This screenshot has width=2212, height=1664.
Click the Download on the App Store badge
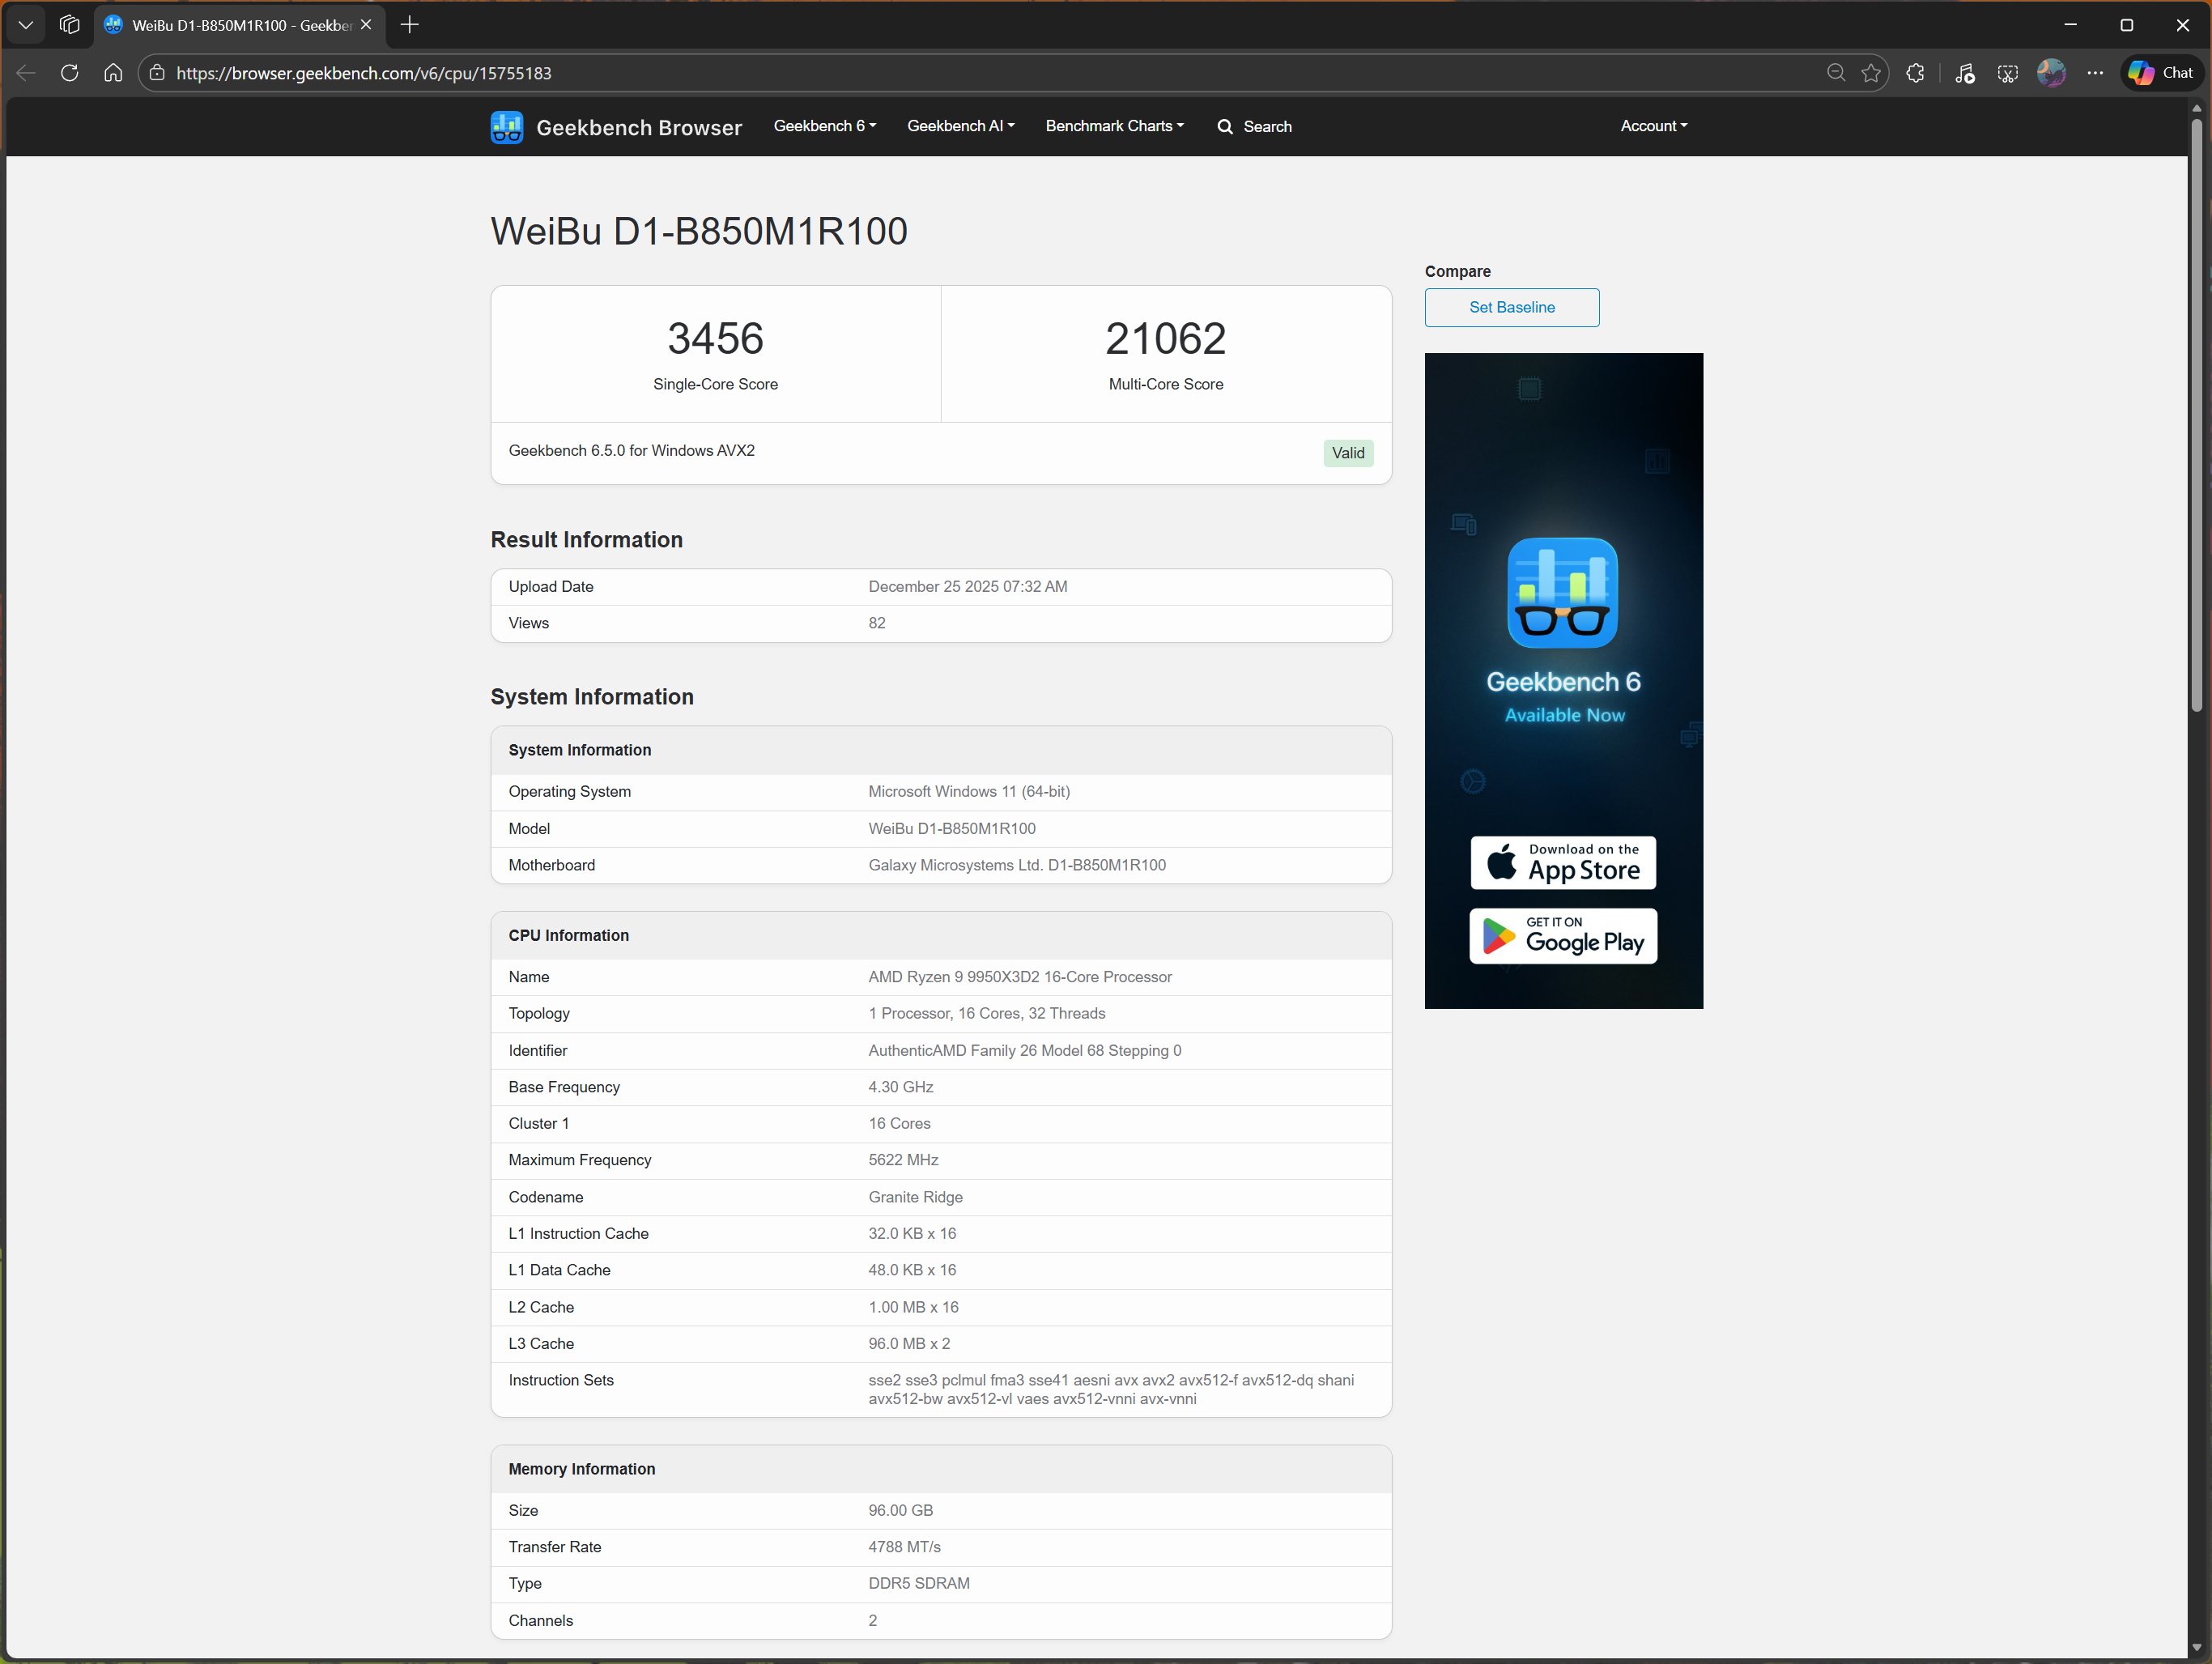(1562, 862)
